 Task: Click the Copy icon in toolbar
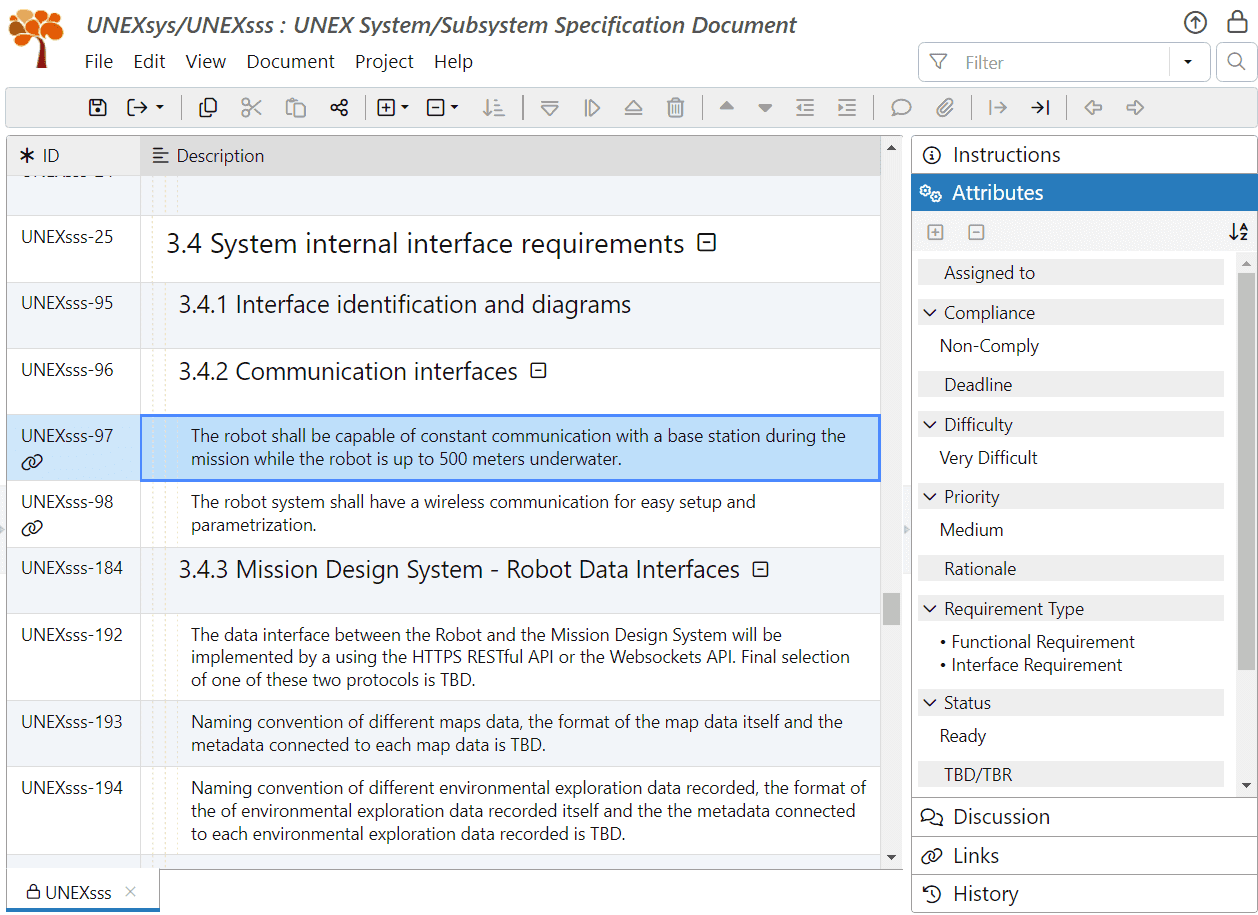(208, 108)
